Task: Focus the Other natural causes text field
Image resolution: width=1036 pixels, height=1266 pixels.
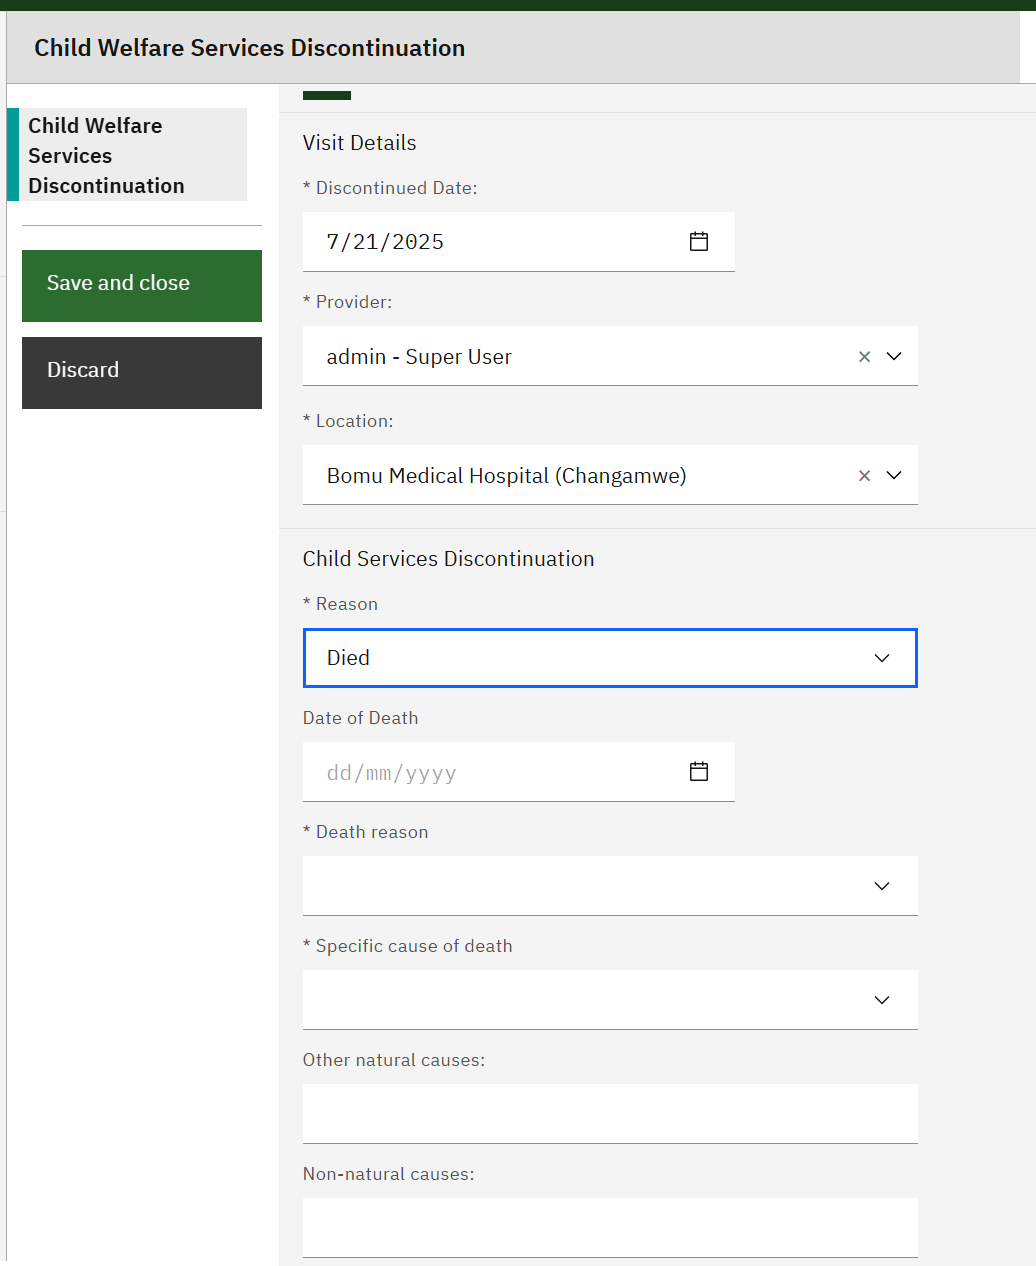Action: coord(610,1114)
